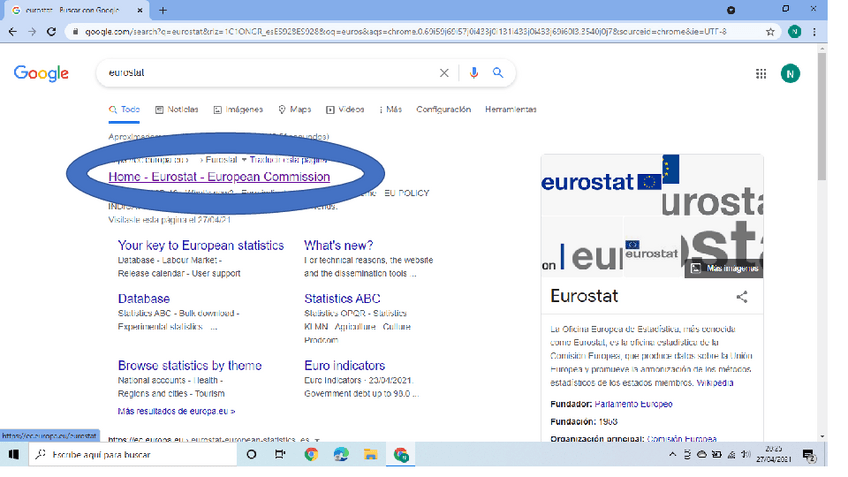Switch to the Noticias tab

coord(177,110)
